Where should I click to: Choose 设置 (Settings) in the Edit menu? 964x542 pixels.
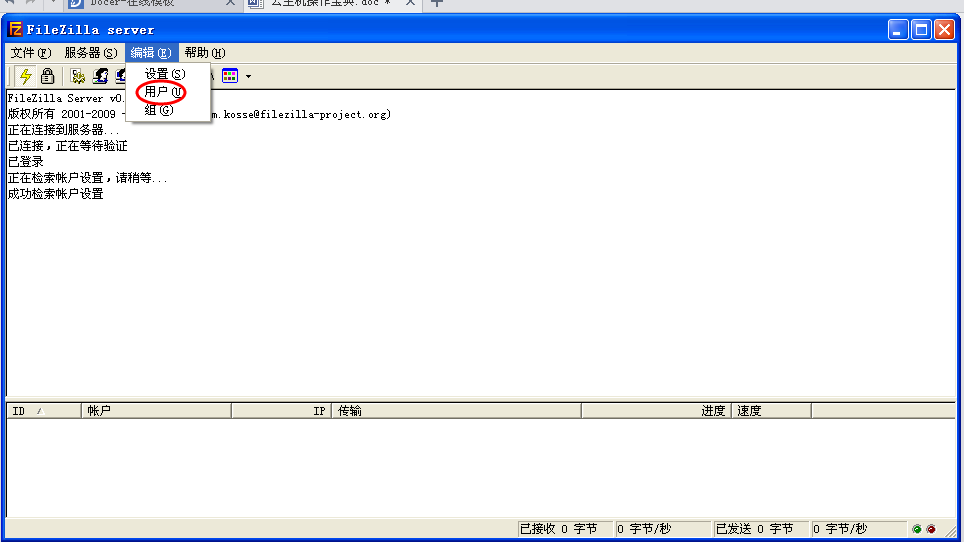(x=165, y=74)
